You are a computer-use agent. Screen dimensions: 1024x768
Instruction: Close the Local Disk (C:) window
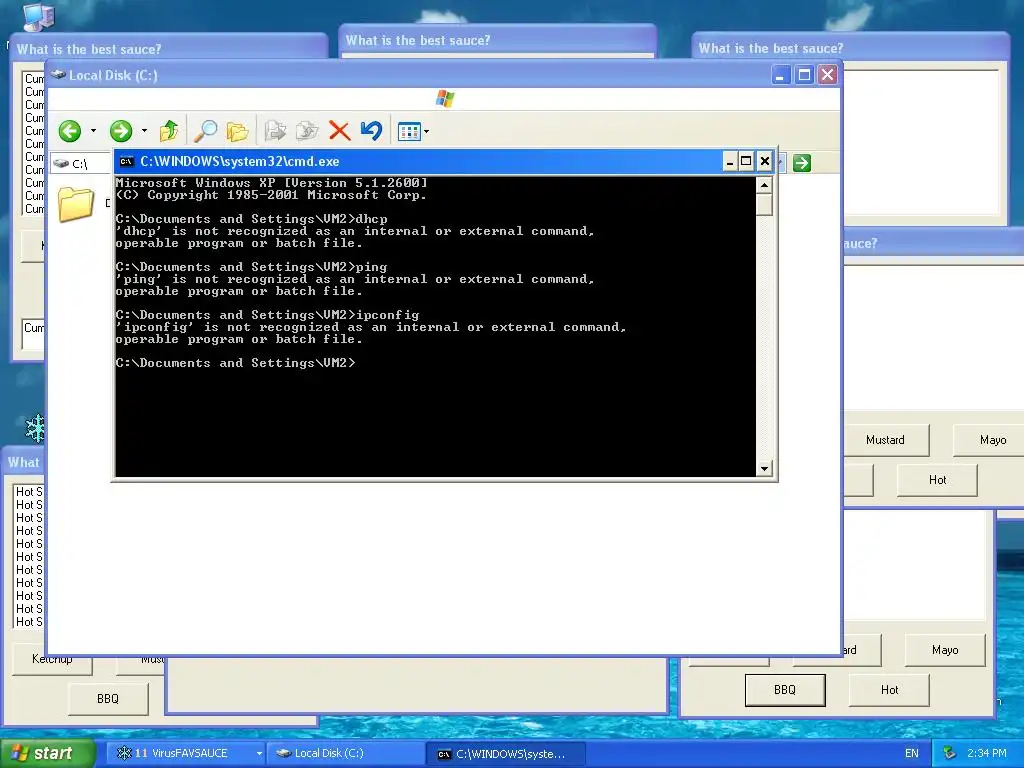click(827, 75)
